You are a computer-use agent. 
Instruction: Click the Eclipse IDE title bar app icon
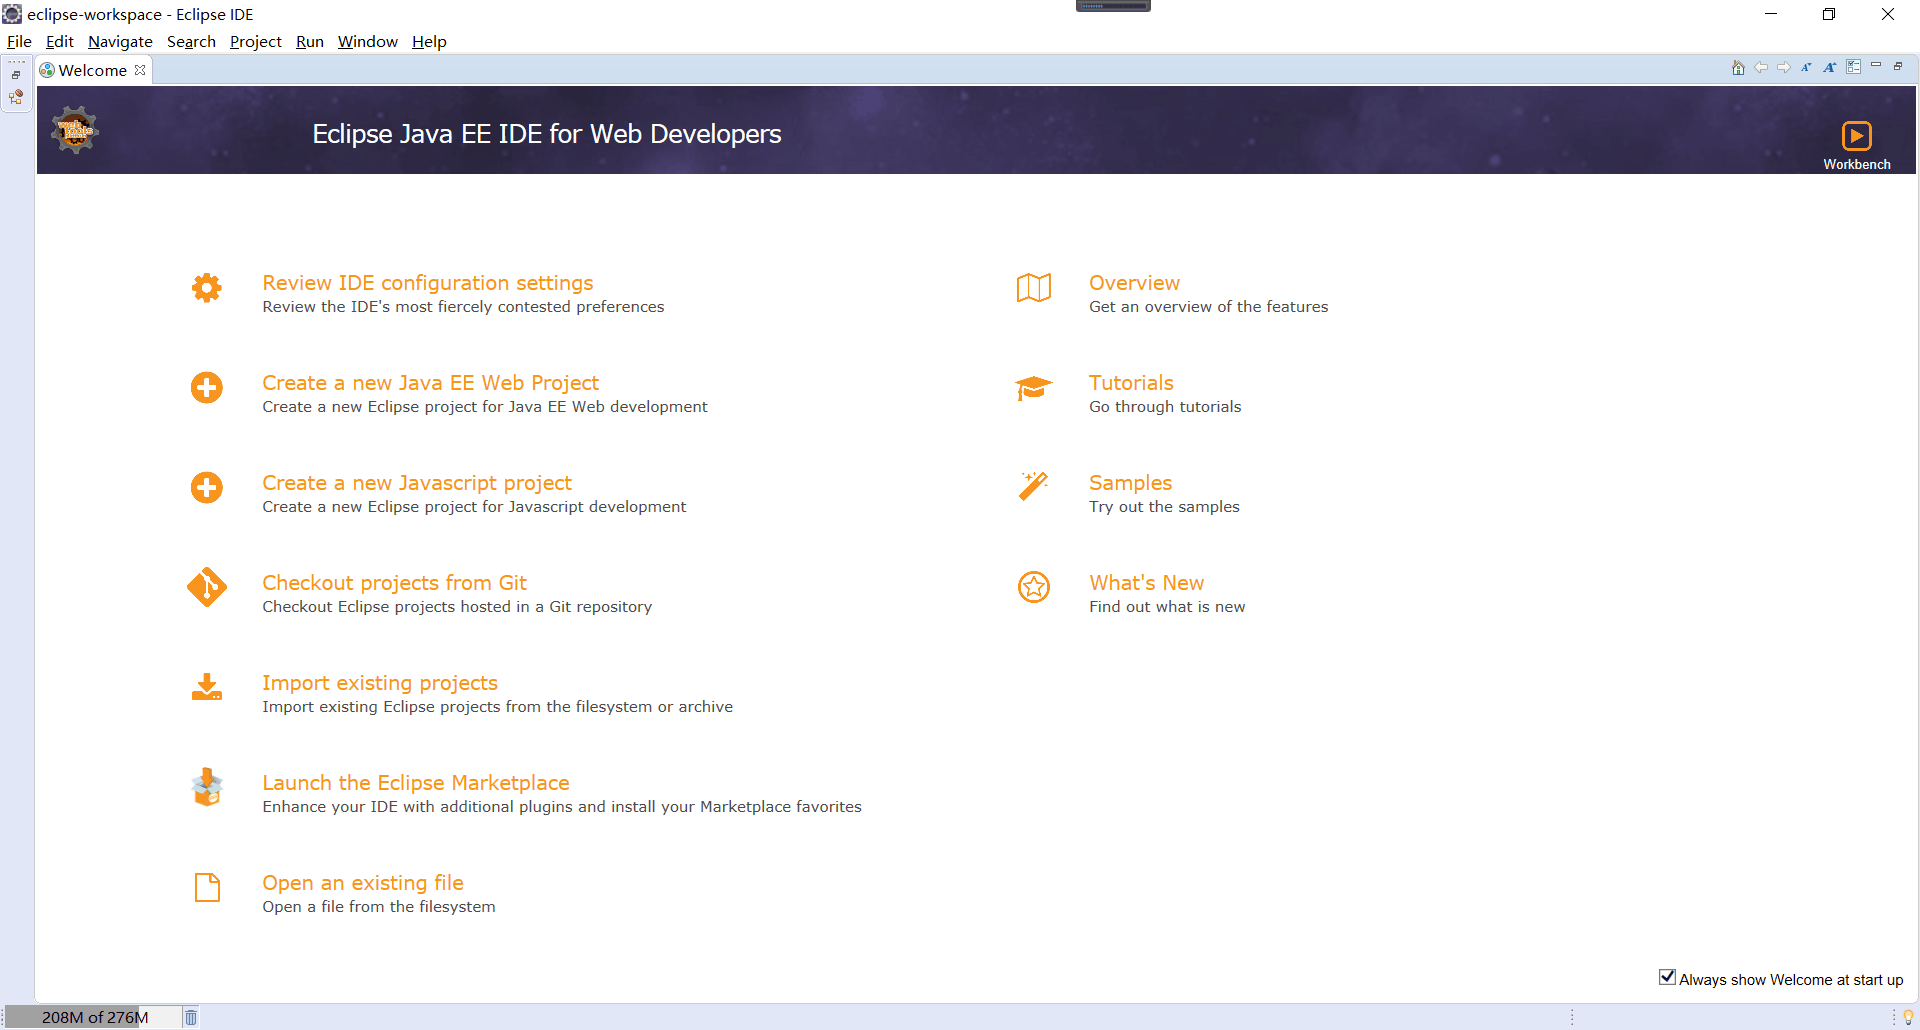coord(12,14)
